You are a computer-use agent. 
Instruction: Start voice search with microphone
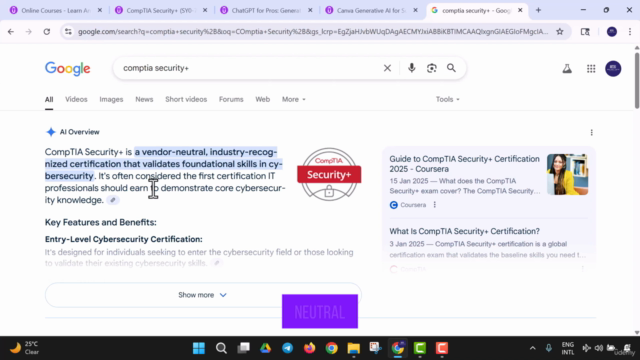(x=411, y=68)
